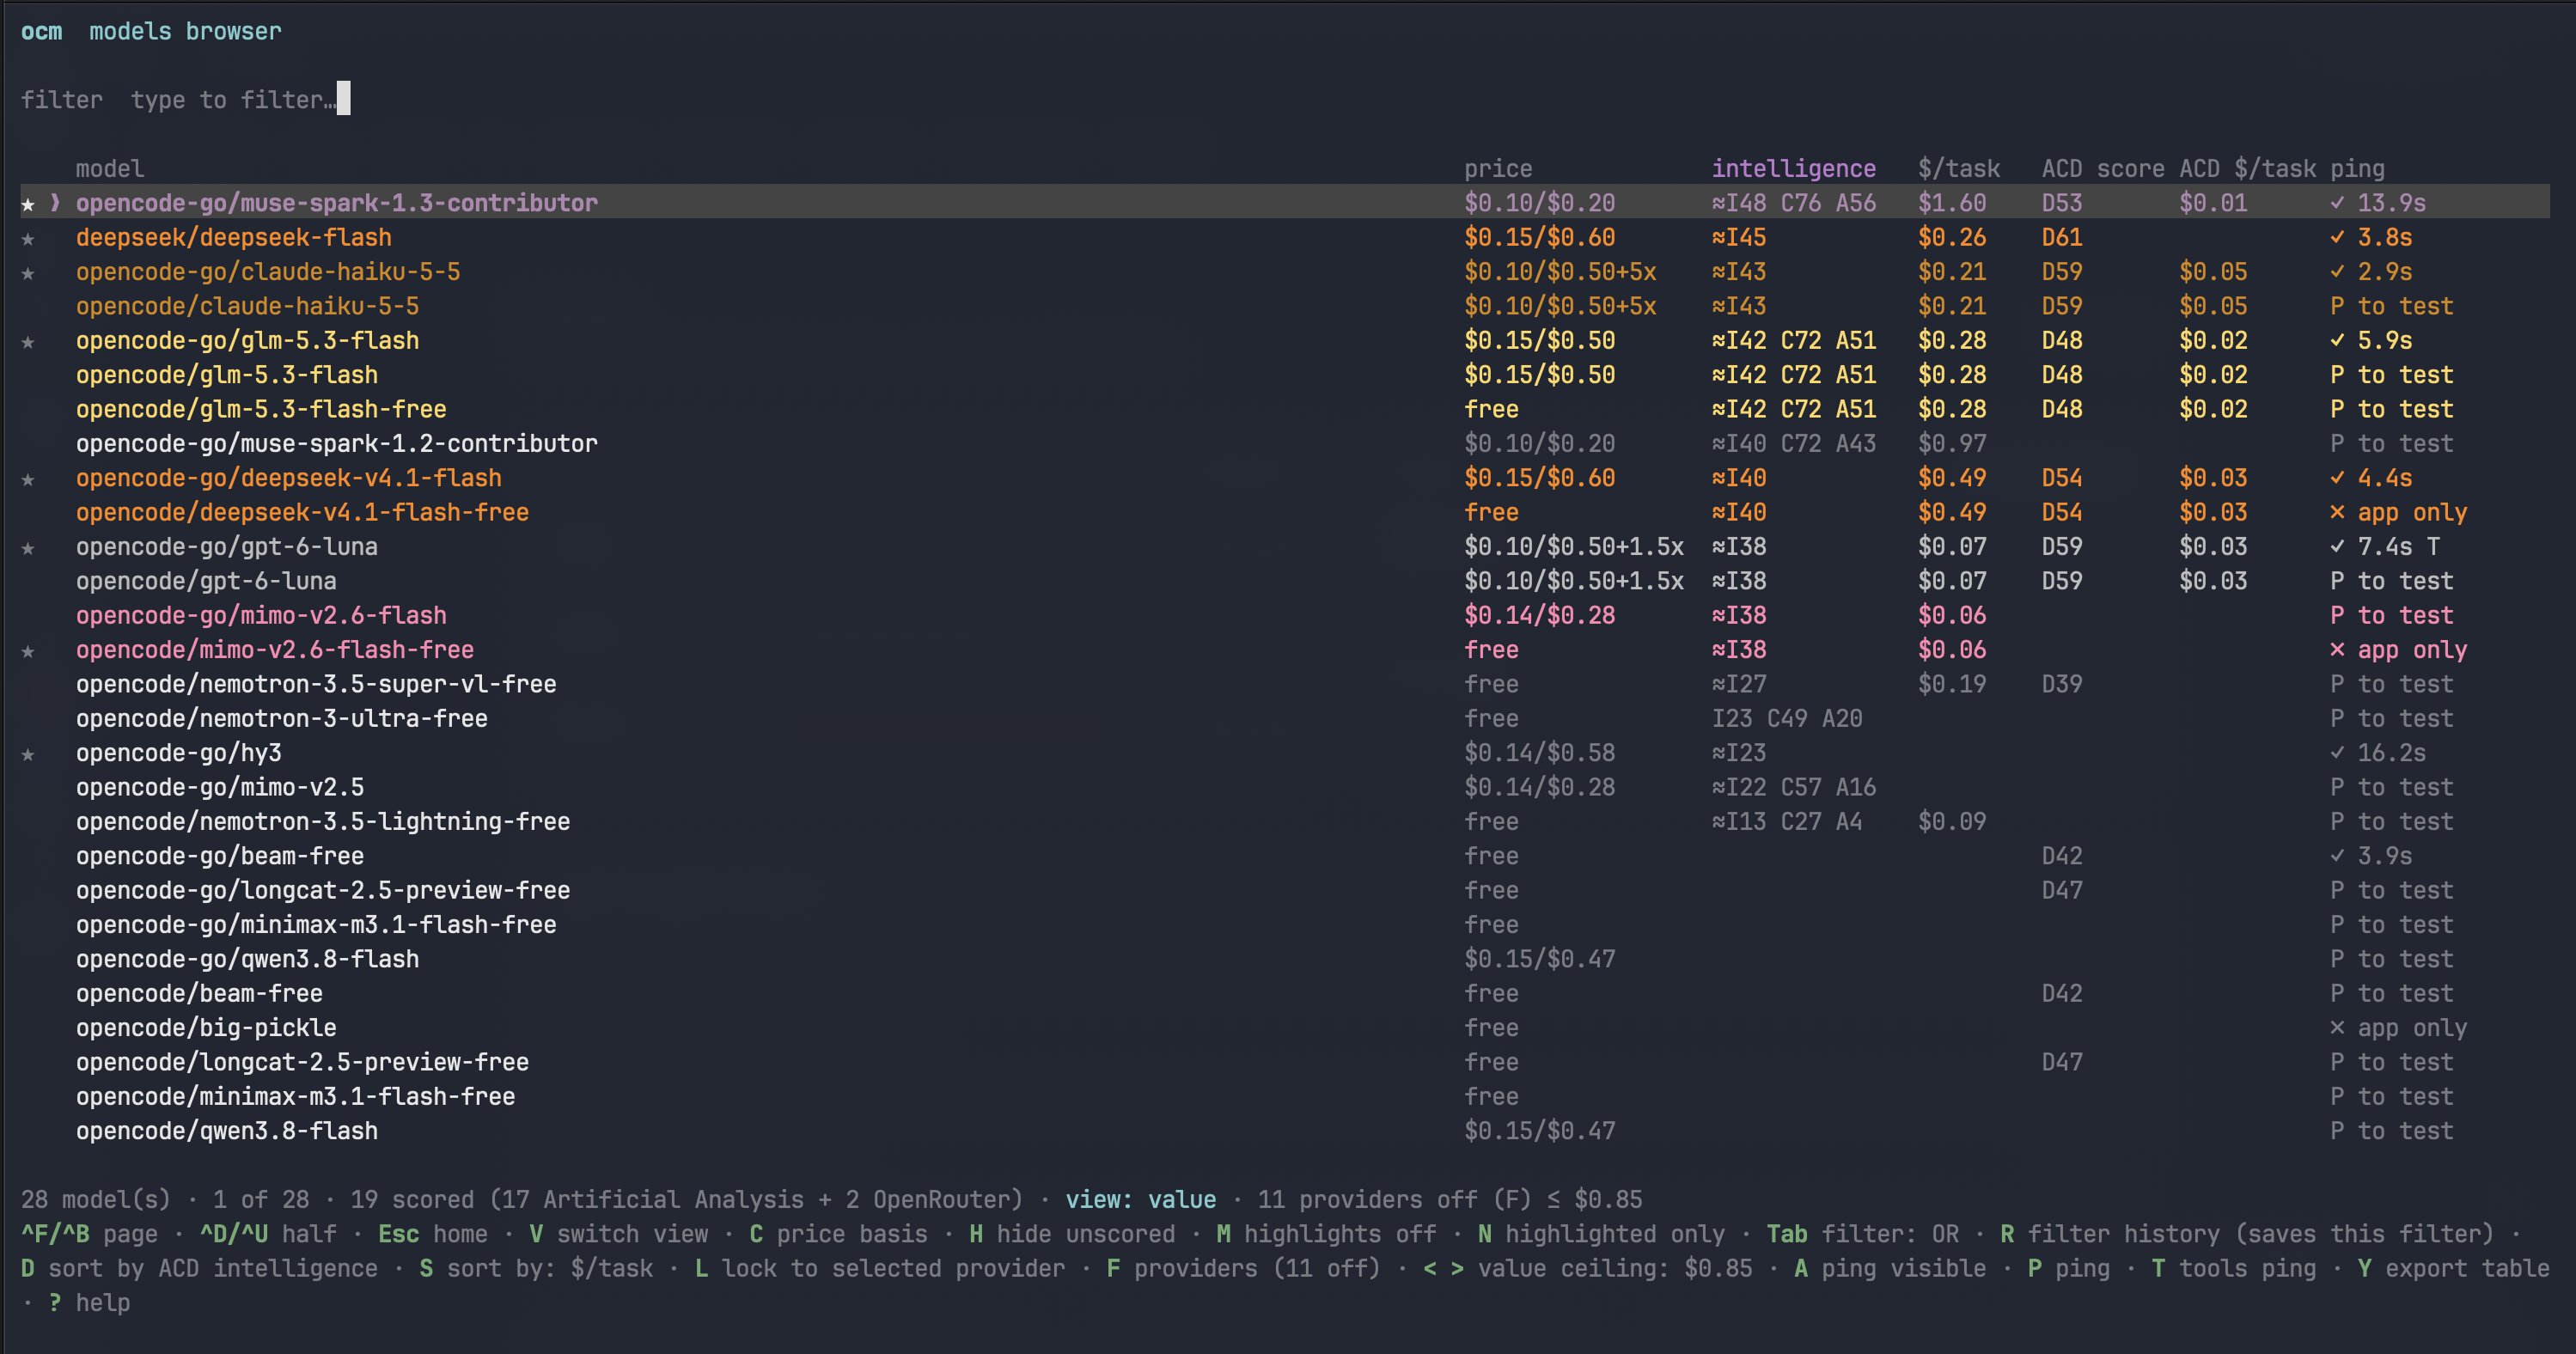Click P to test for opencode/claude-haiku-5-5
This screenshot has height=1354, width=2576.
click(x=2391, y=306)
